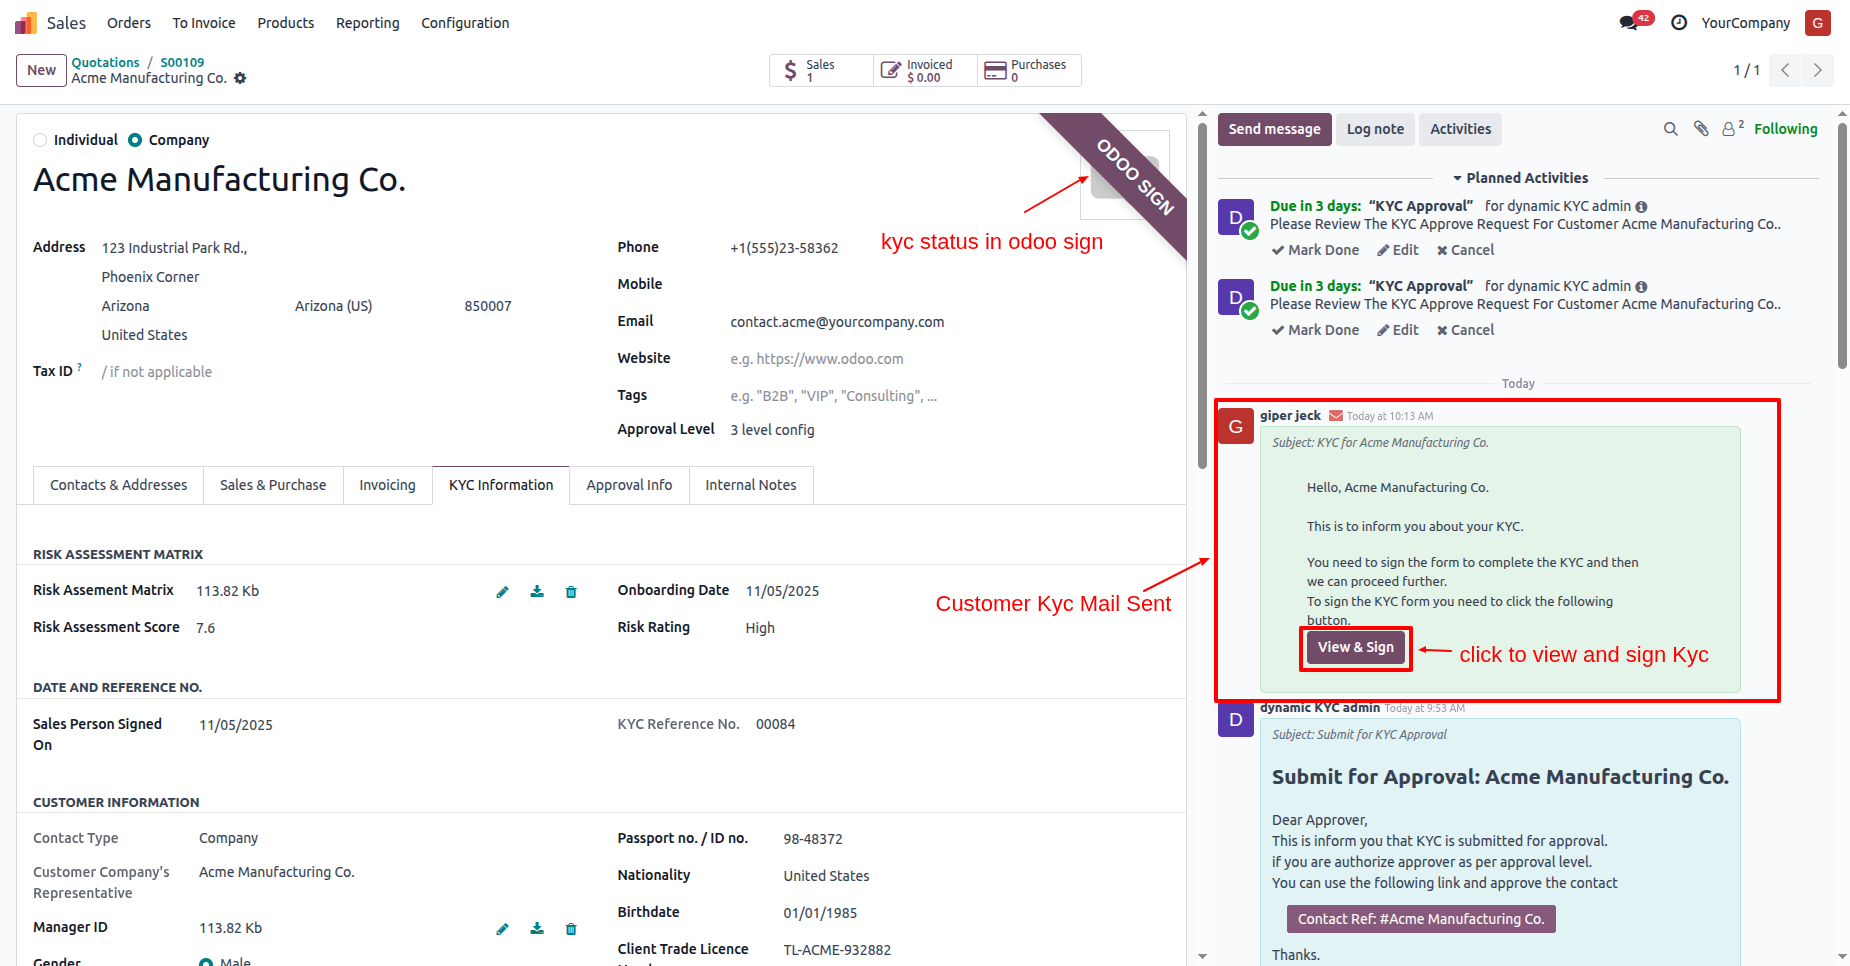The width and height of the screenshot is (1850, 966).
Task: Toggle the Following subscription status
Action: [x=1785, y=129]
